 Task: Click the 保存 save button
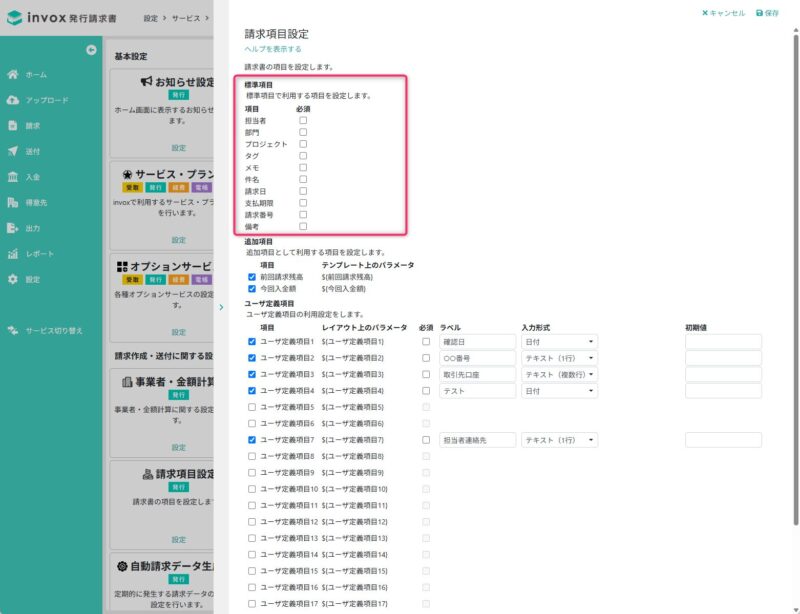pyautogui.click(x=768, y=13)
